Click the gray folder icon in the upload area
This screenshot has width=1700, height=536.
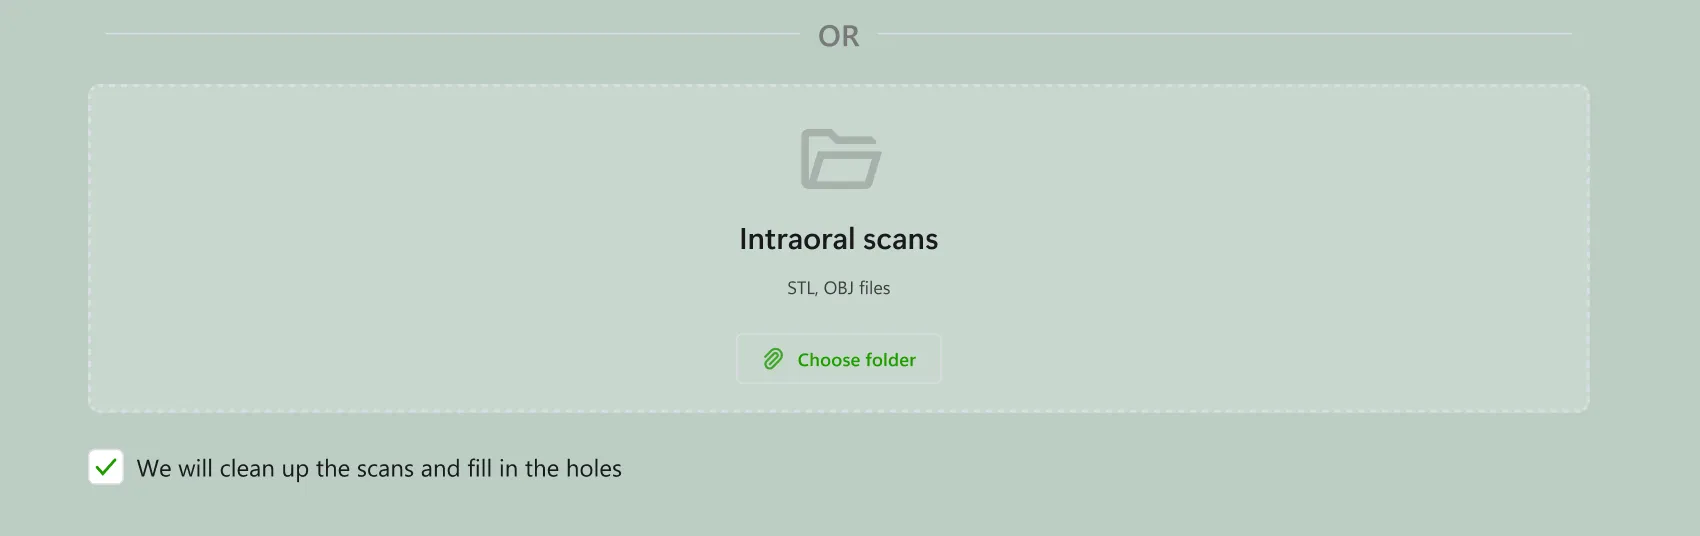[x=840, y=159]
